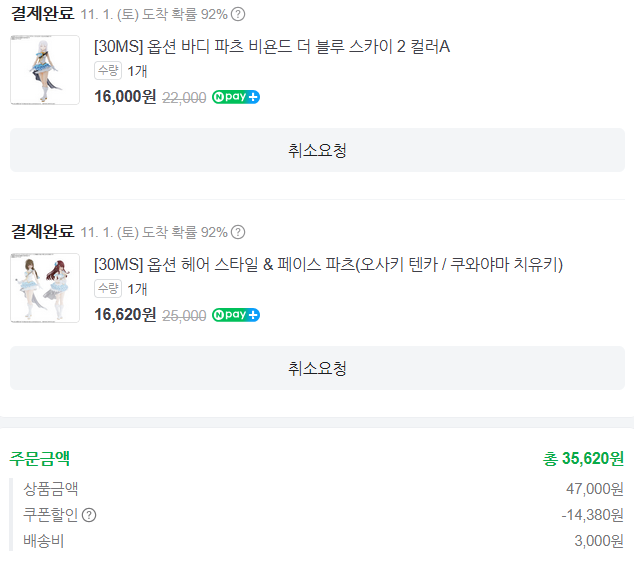Click help icon beside second 도착 확률 92%
The width and height of the screenshot is (634, 570).
pos(238,232)
